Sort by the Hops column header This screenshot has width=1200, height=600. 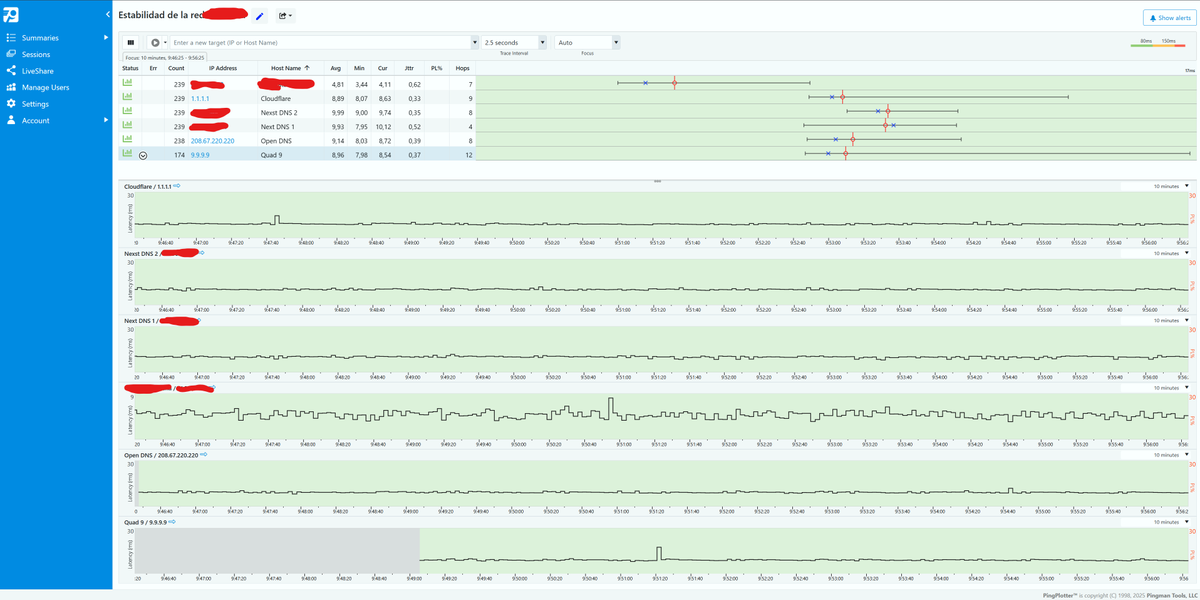[x=462, y=68]
